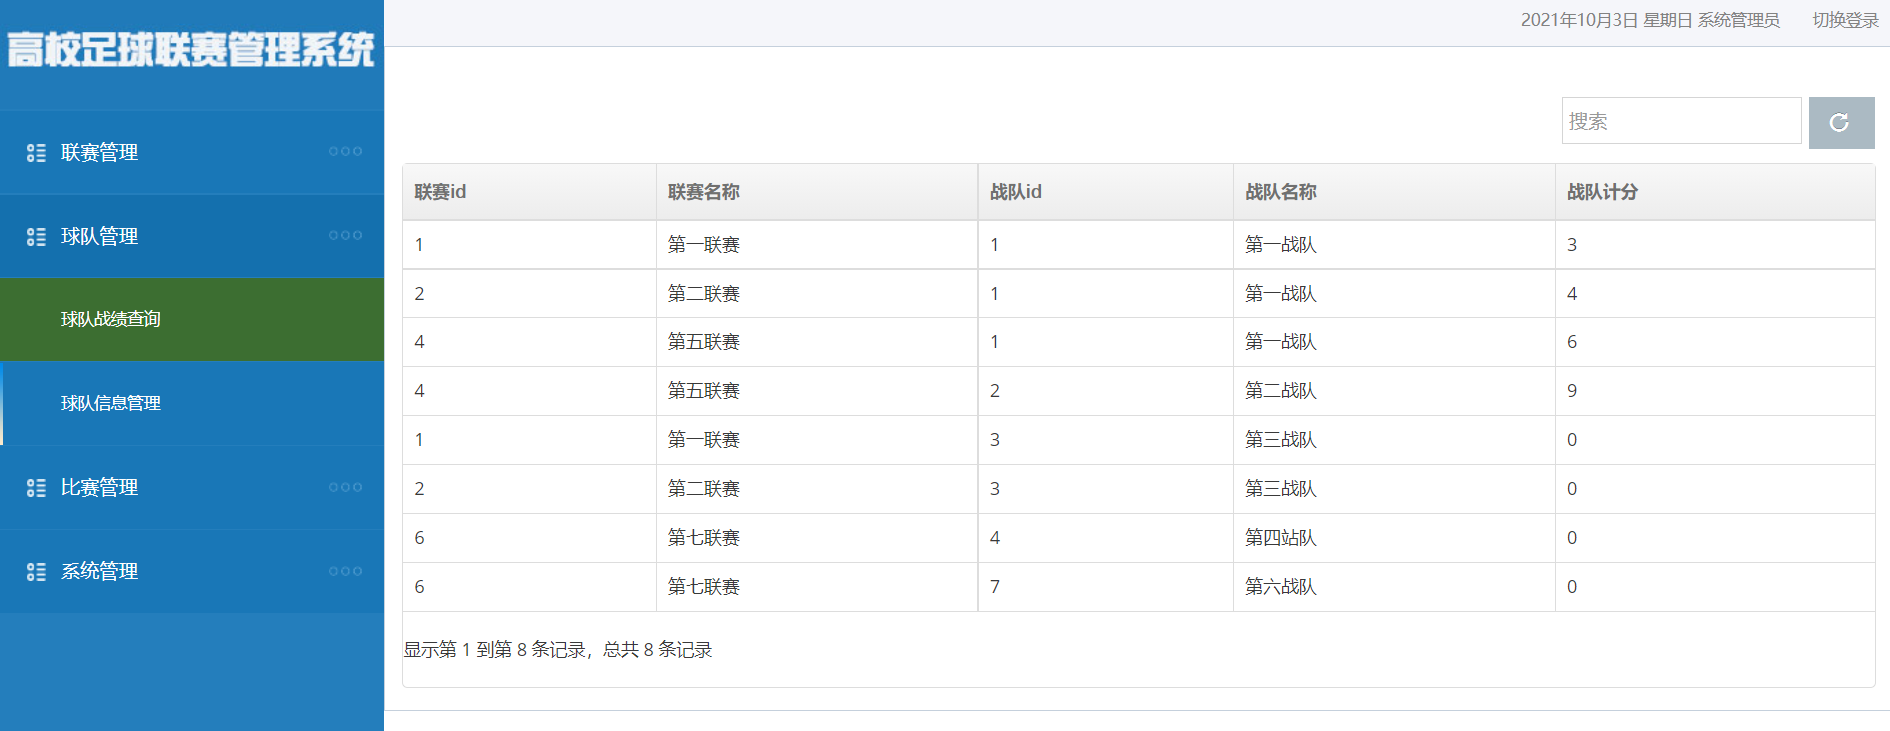This screenshot has height=731, width=1890.
Task: Click the list icon next to 联赛管理
Action: coord(36,153)
